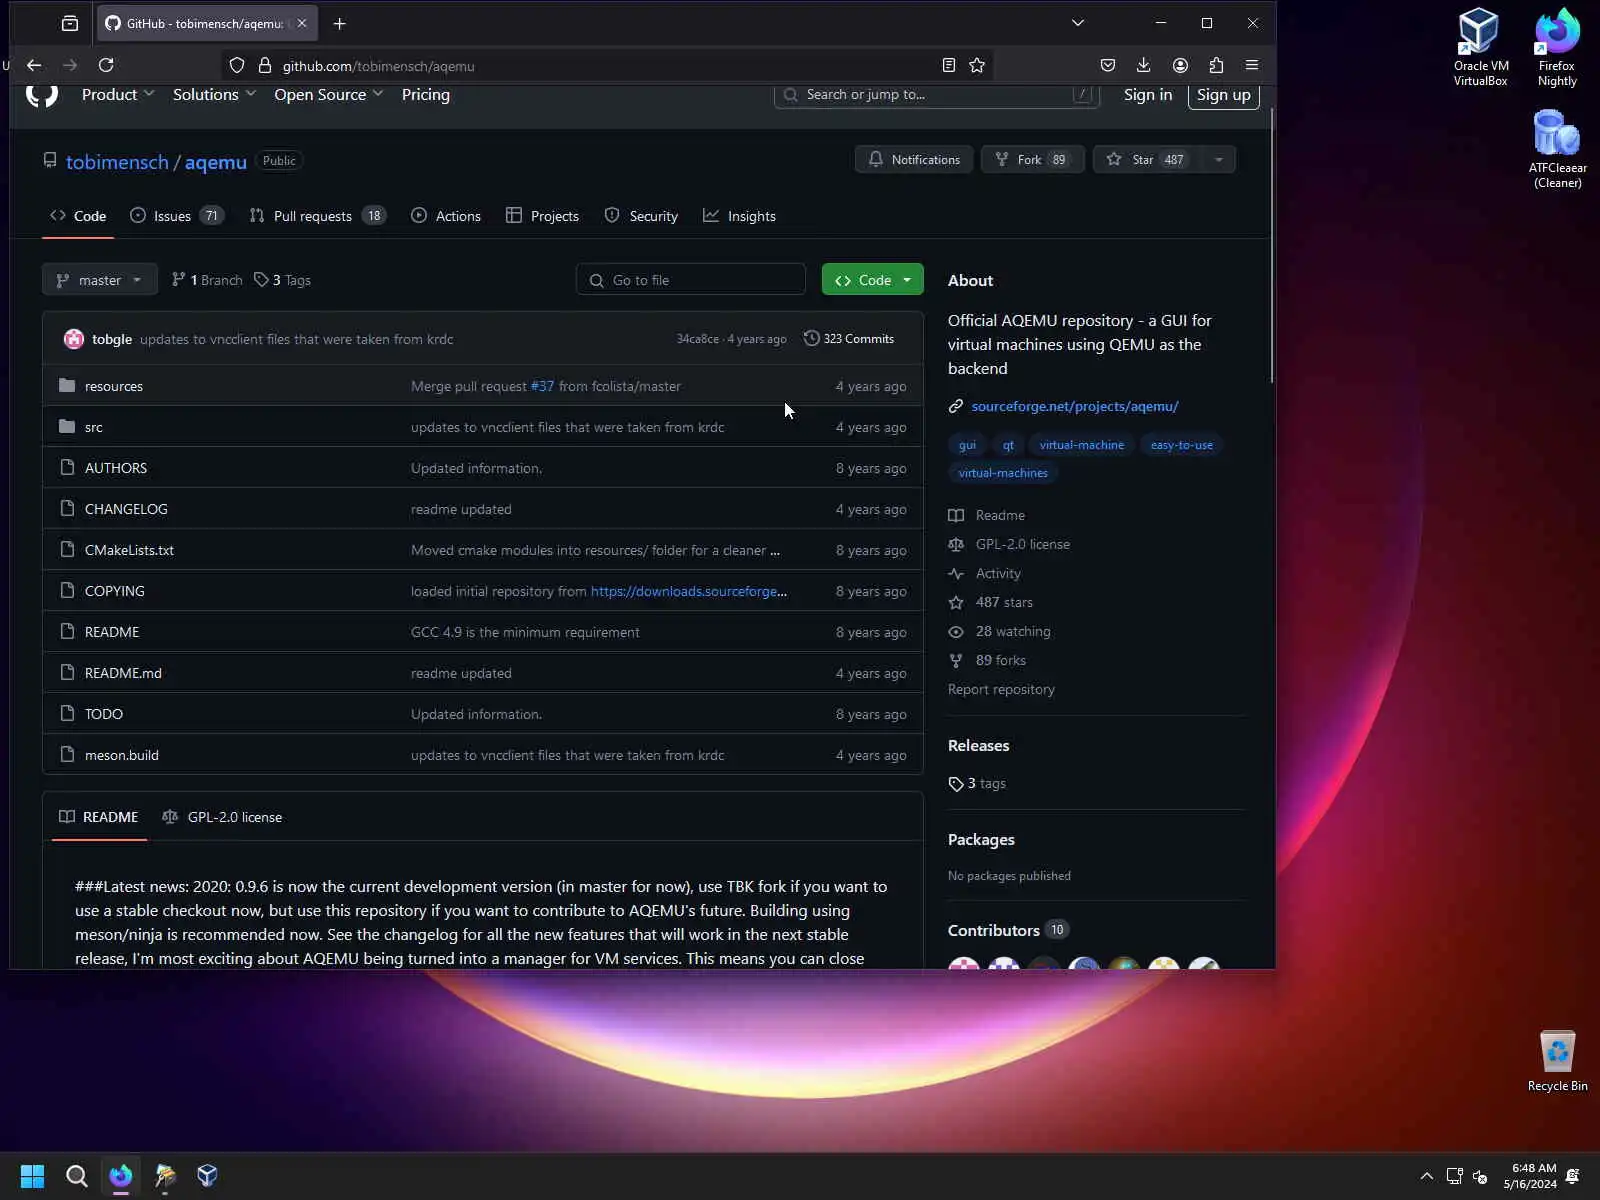This screenshot has width=1600, height=1200.
Task: Open the Insights tab
Action: 739,216
